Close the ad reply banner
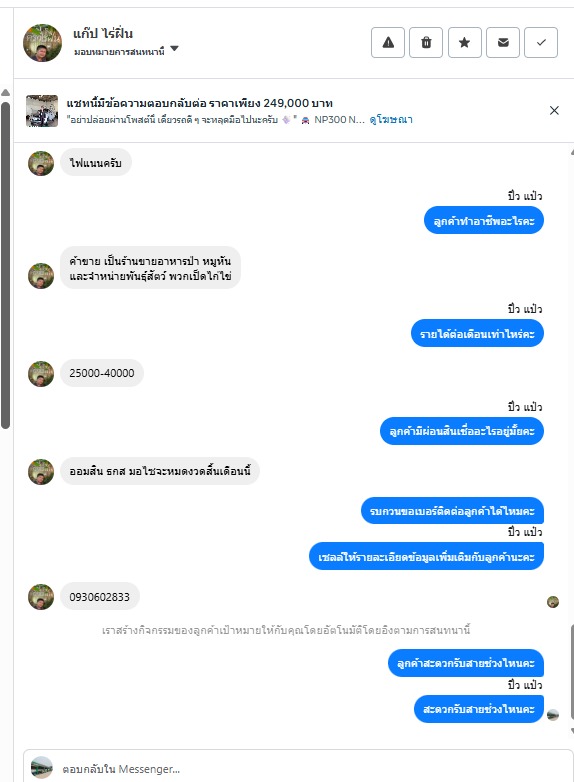The height and width of the screenshot is (782, 574). 554,111
